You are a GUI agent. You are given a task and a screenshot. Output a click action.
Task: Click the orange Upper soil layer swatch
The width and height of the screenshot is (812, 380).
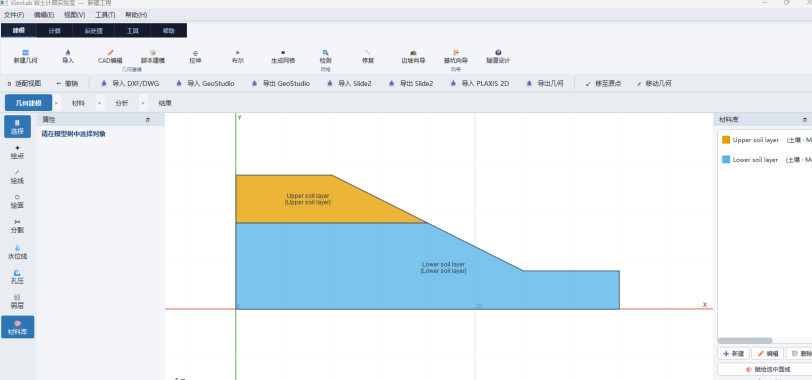point(726,140)
